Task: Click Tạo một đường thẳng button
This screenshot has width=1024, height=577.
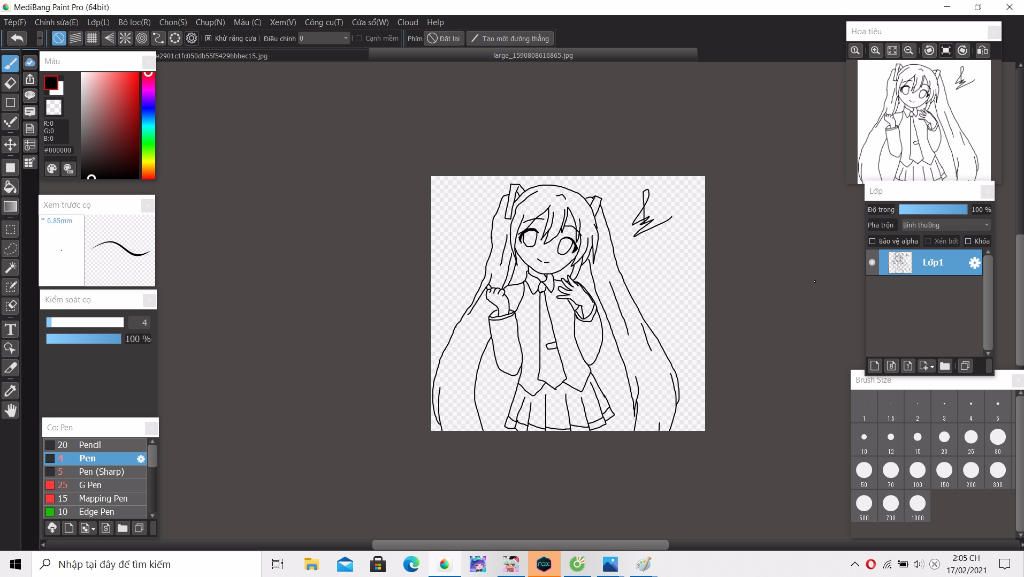Action: (x=510, y=39)
